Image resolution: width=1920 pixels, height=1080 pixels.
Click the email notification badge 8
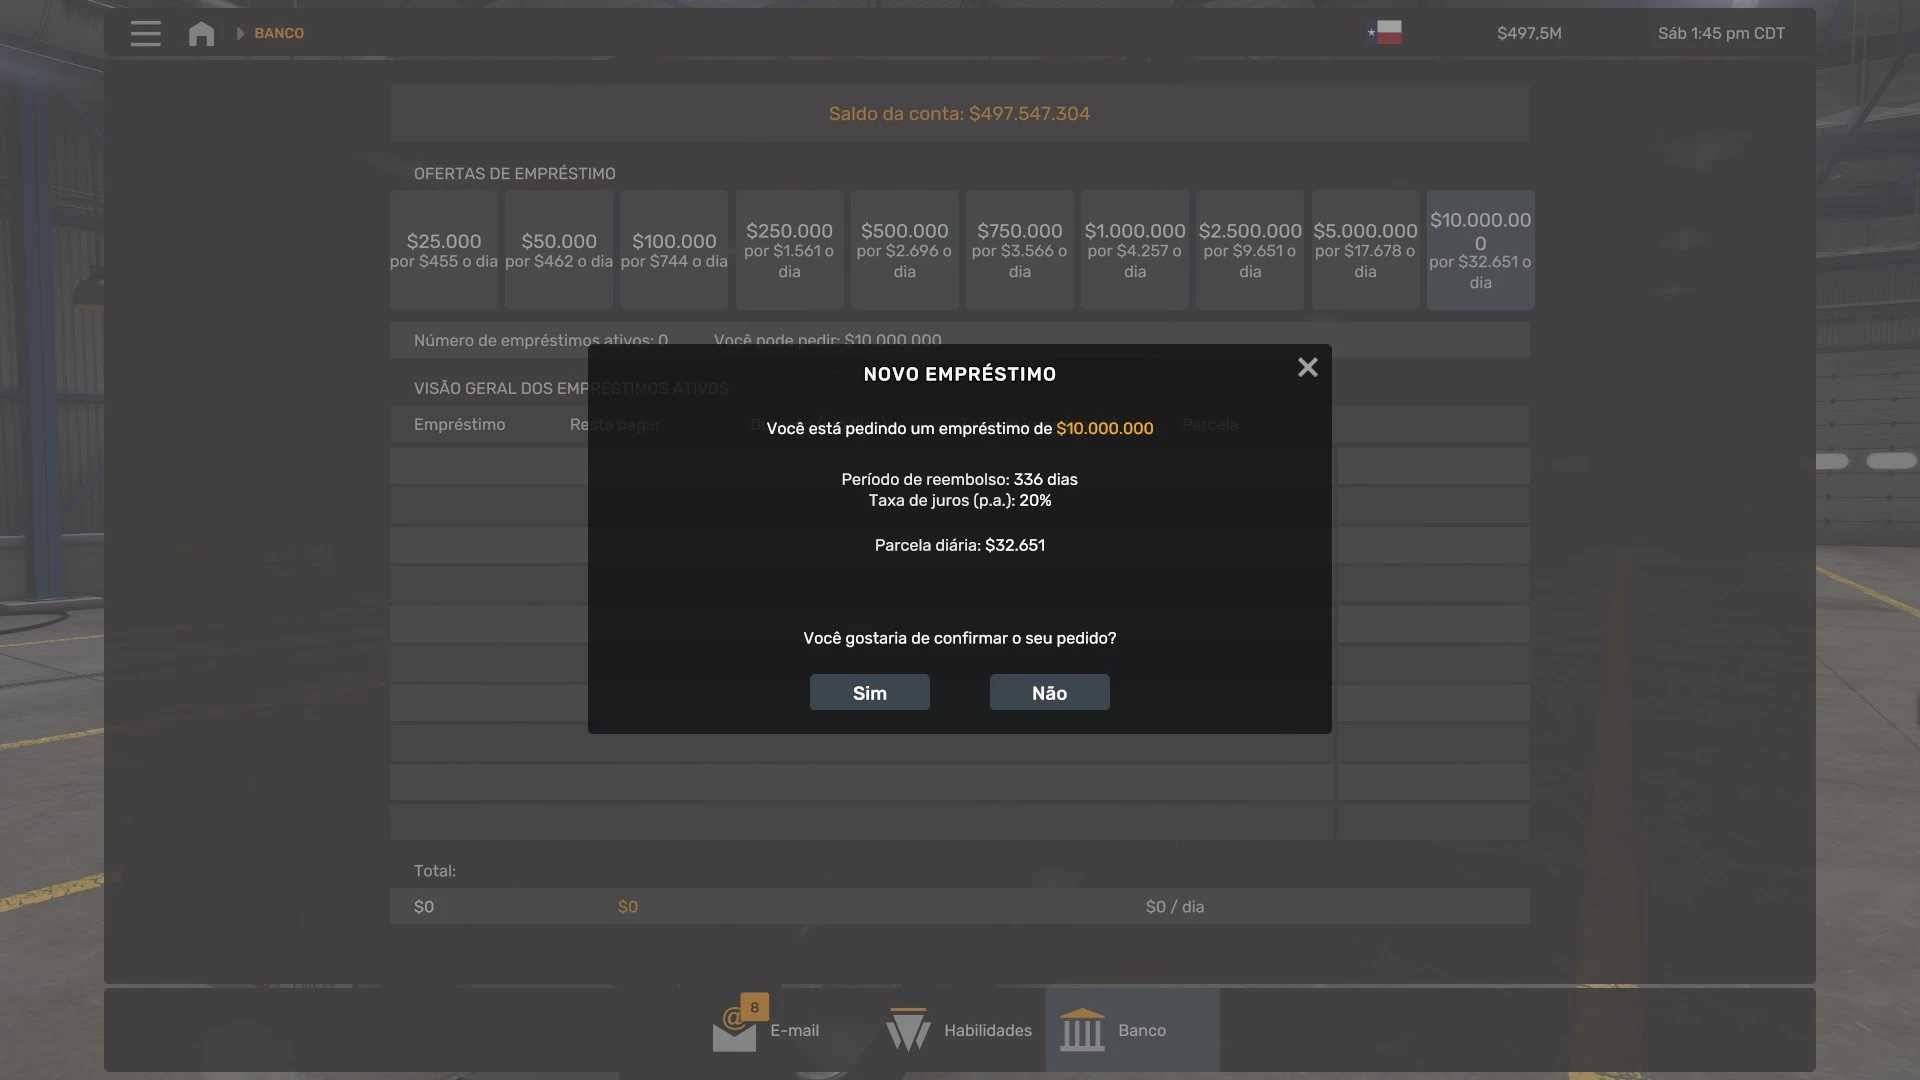[754, 1007]
